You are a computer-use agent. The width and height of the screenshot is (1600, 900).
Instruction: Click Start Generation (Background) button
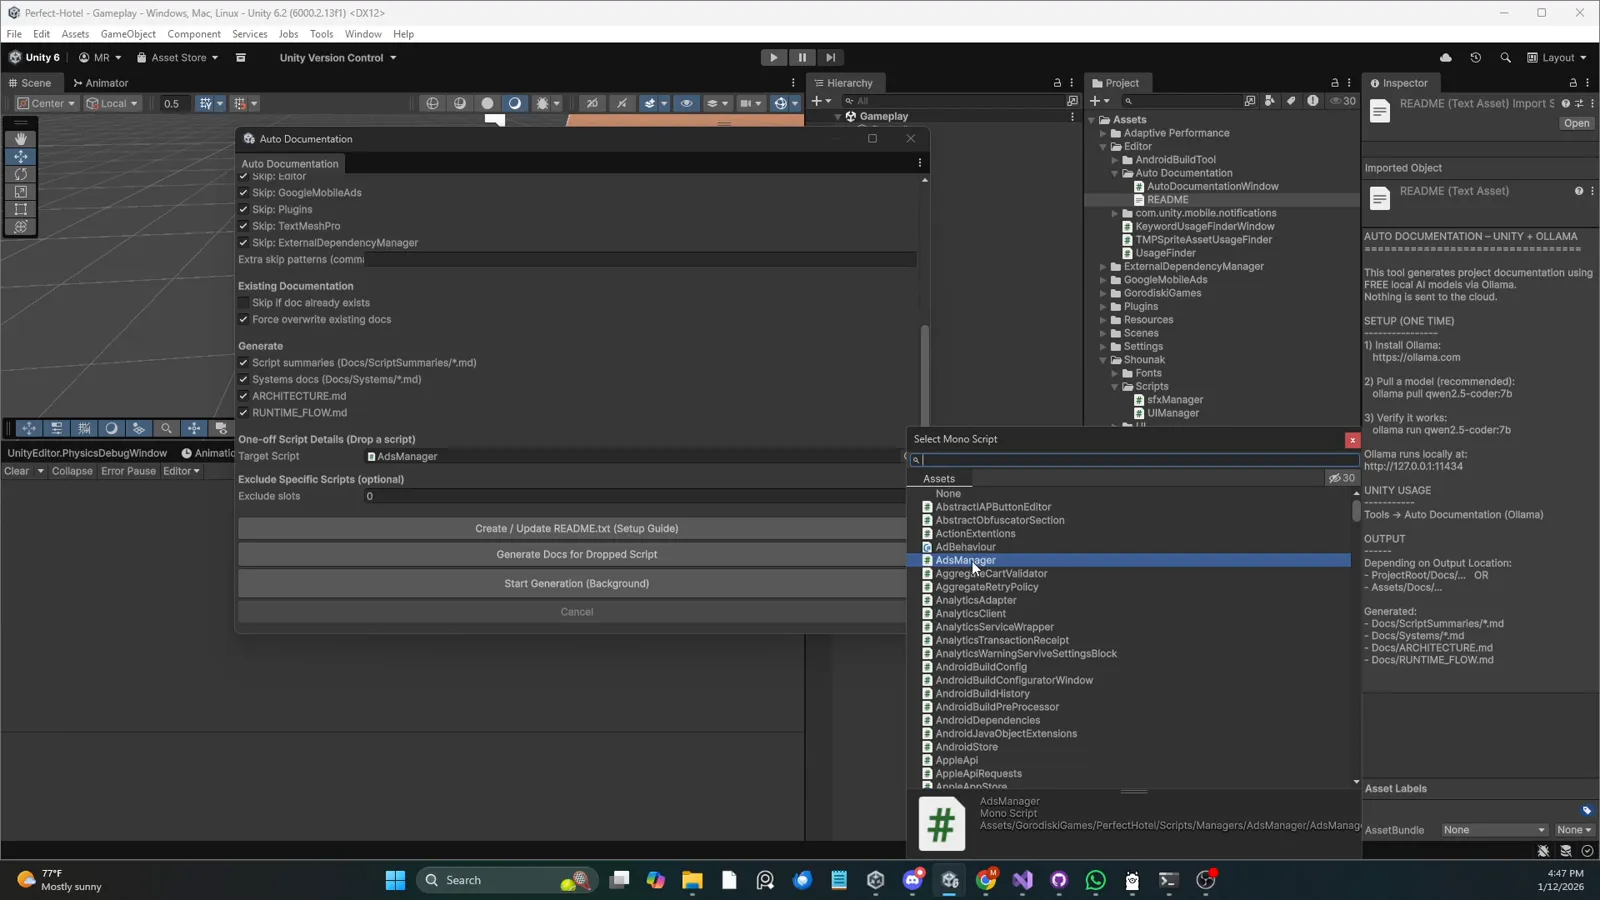pyautogui.click(x=576, y=583)
